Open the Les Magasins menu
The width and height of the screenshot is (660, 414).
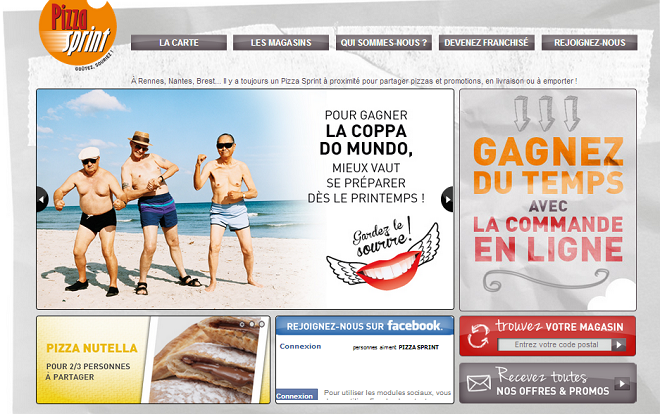[x=281, y=42]
